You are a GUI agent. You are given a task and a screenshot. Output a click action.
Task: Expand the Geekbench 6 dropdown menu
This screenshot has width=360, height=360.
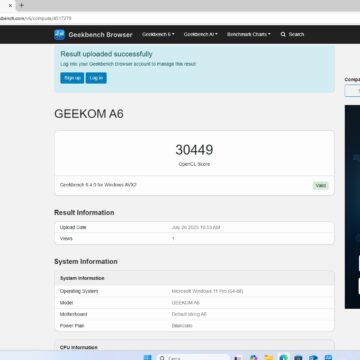coord(158,34)
